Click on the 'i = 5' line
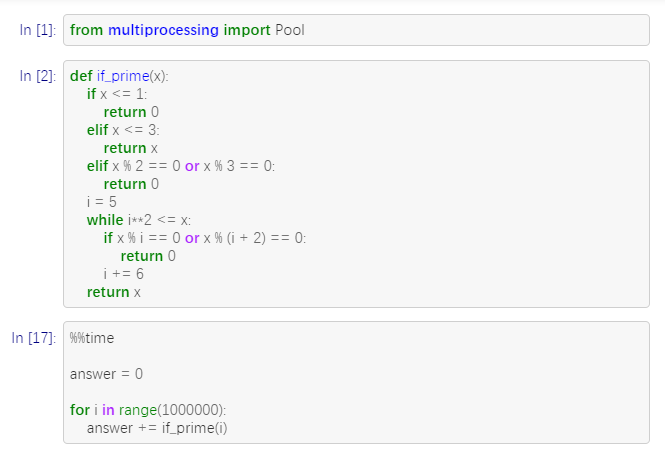The image size is (665, 450). [x=102, y=202]
